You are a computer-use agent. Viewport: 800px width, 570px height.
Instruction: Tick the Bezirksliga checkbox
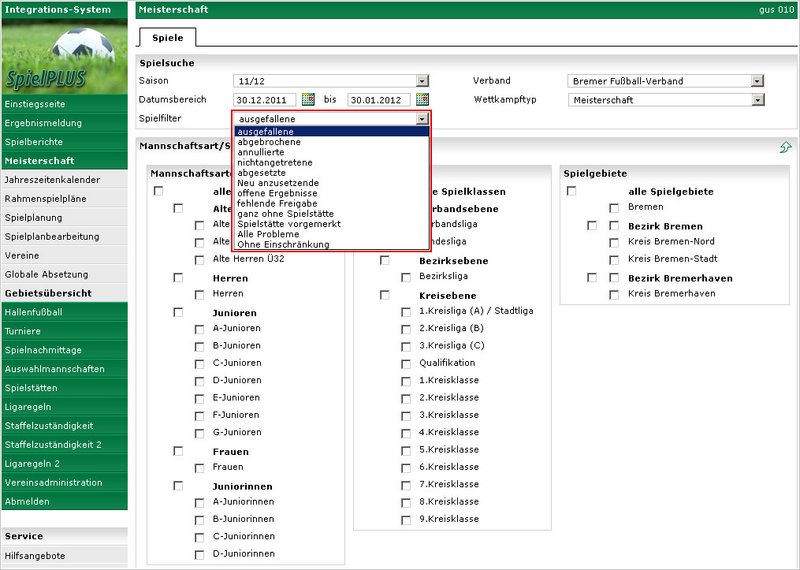tap(406, 277)
